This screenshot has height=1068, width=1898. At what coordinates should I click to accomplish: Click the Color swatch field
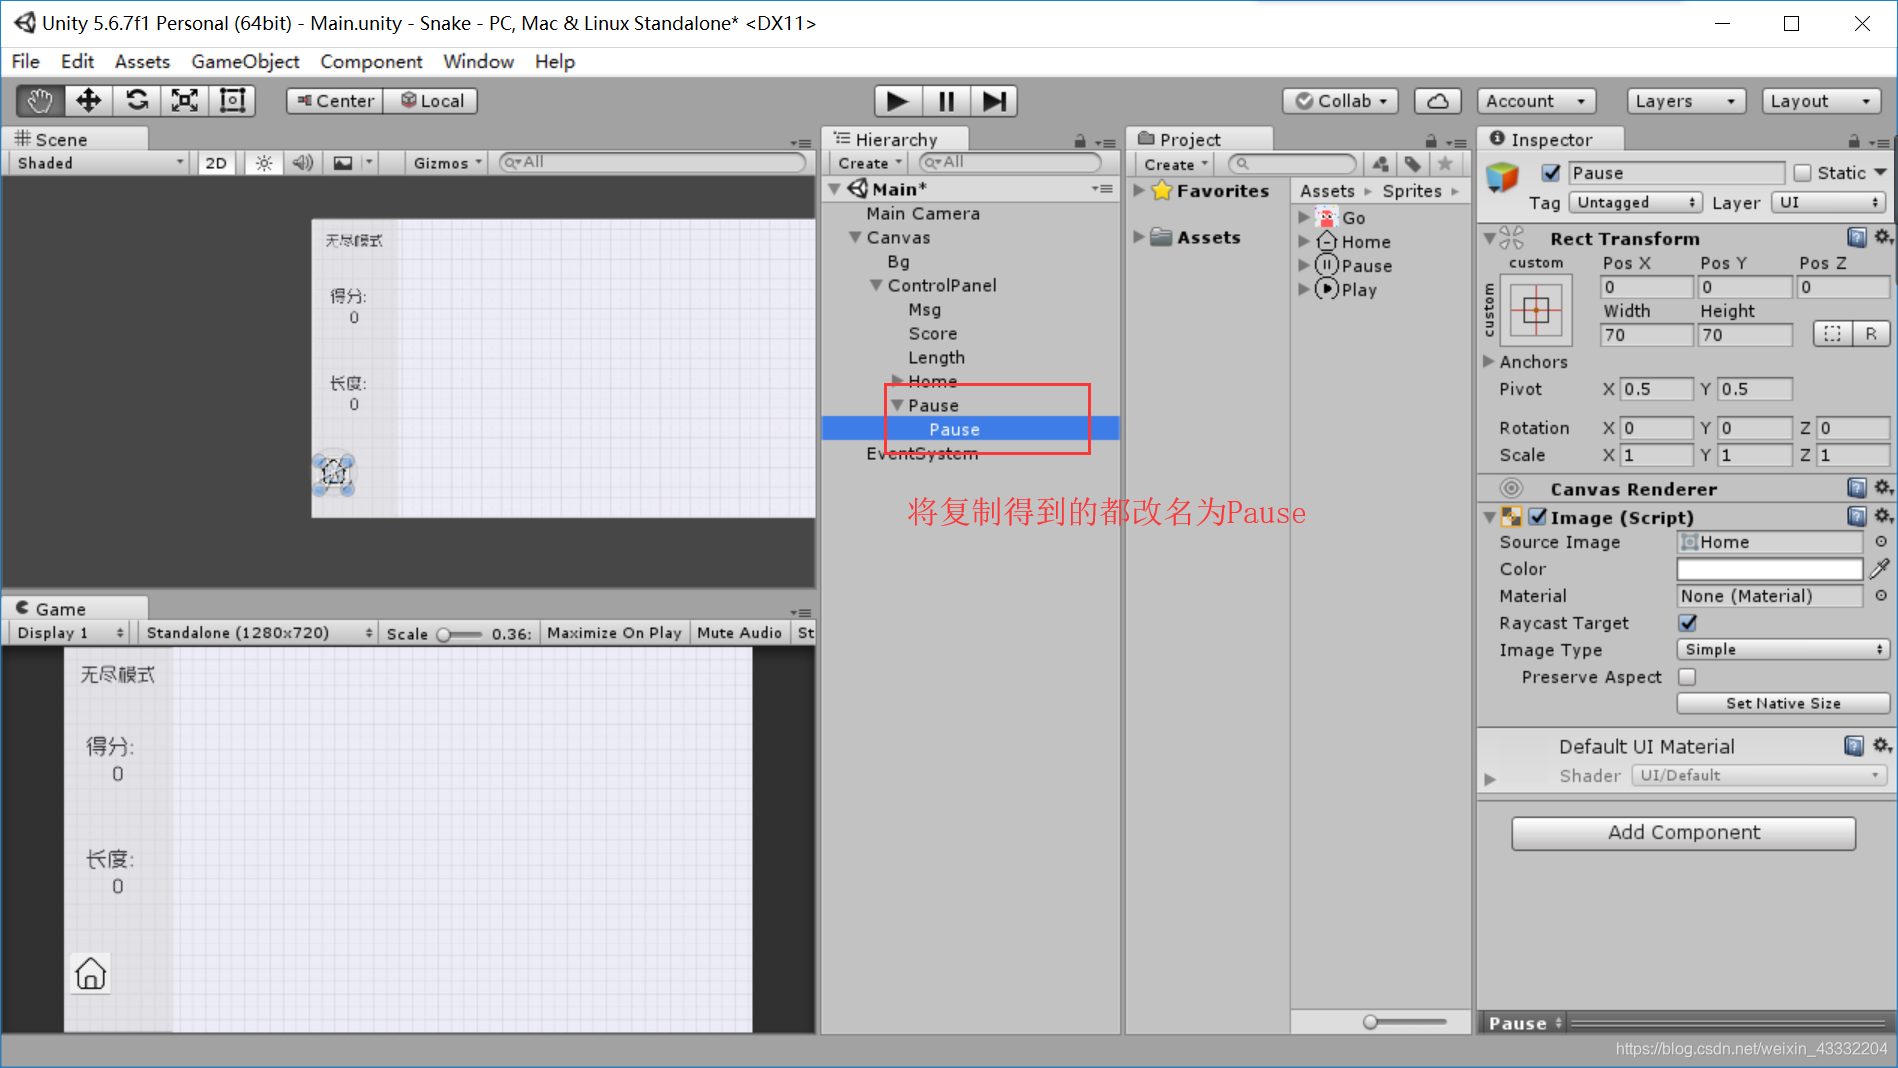pyautogui.click(x=1769, y=569)
